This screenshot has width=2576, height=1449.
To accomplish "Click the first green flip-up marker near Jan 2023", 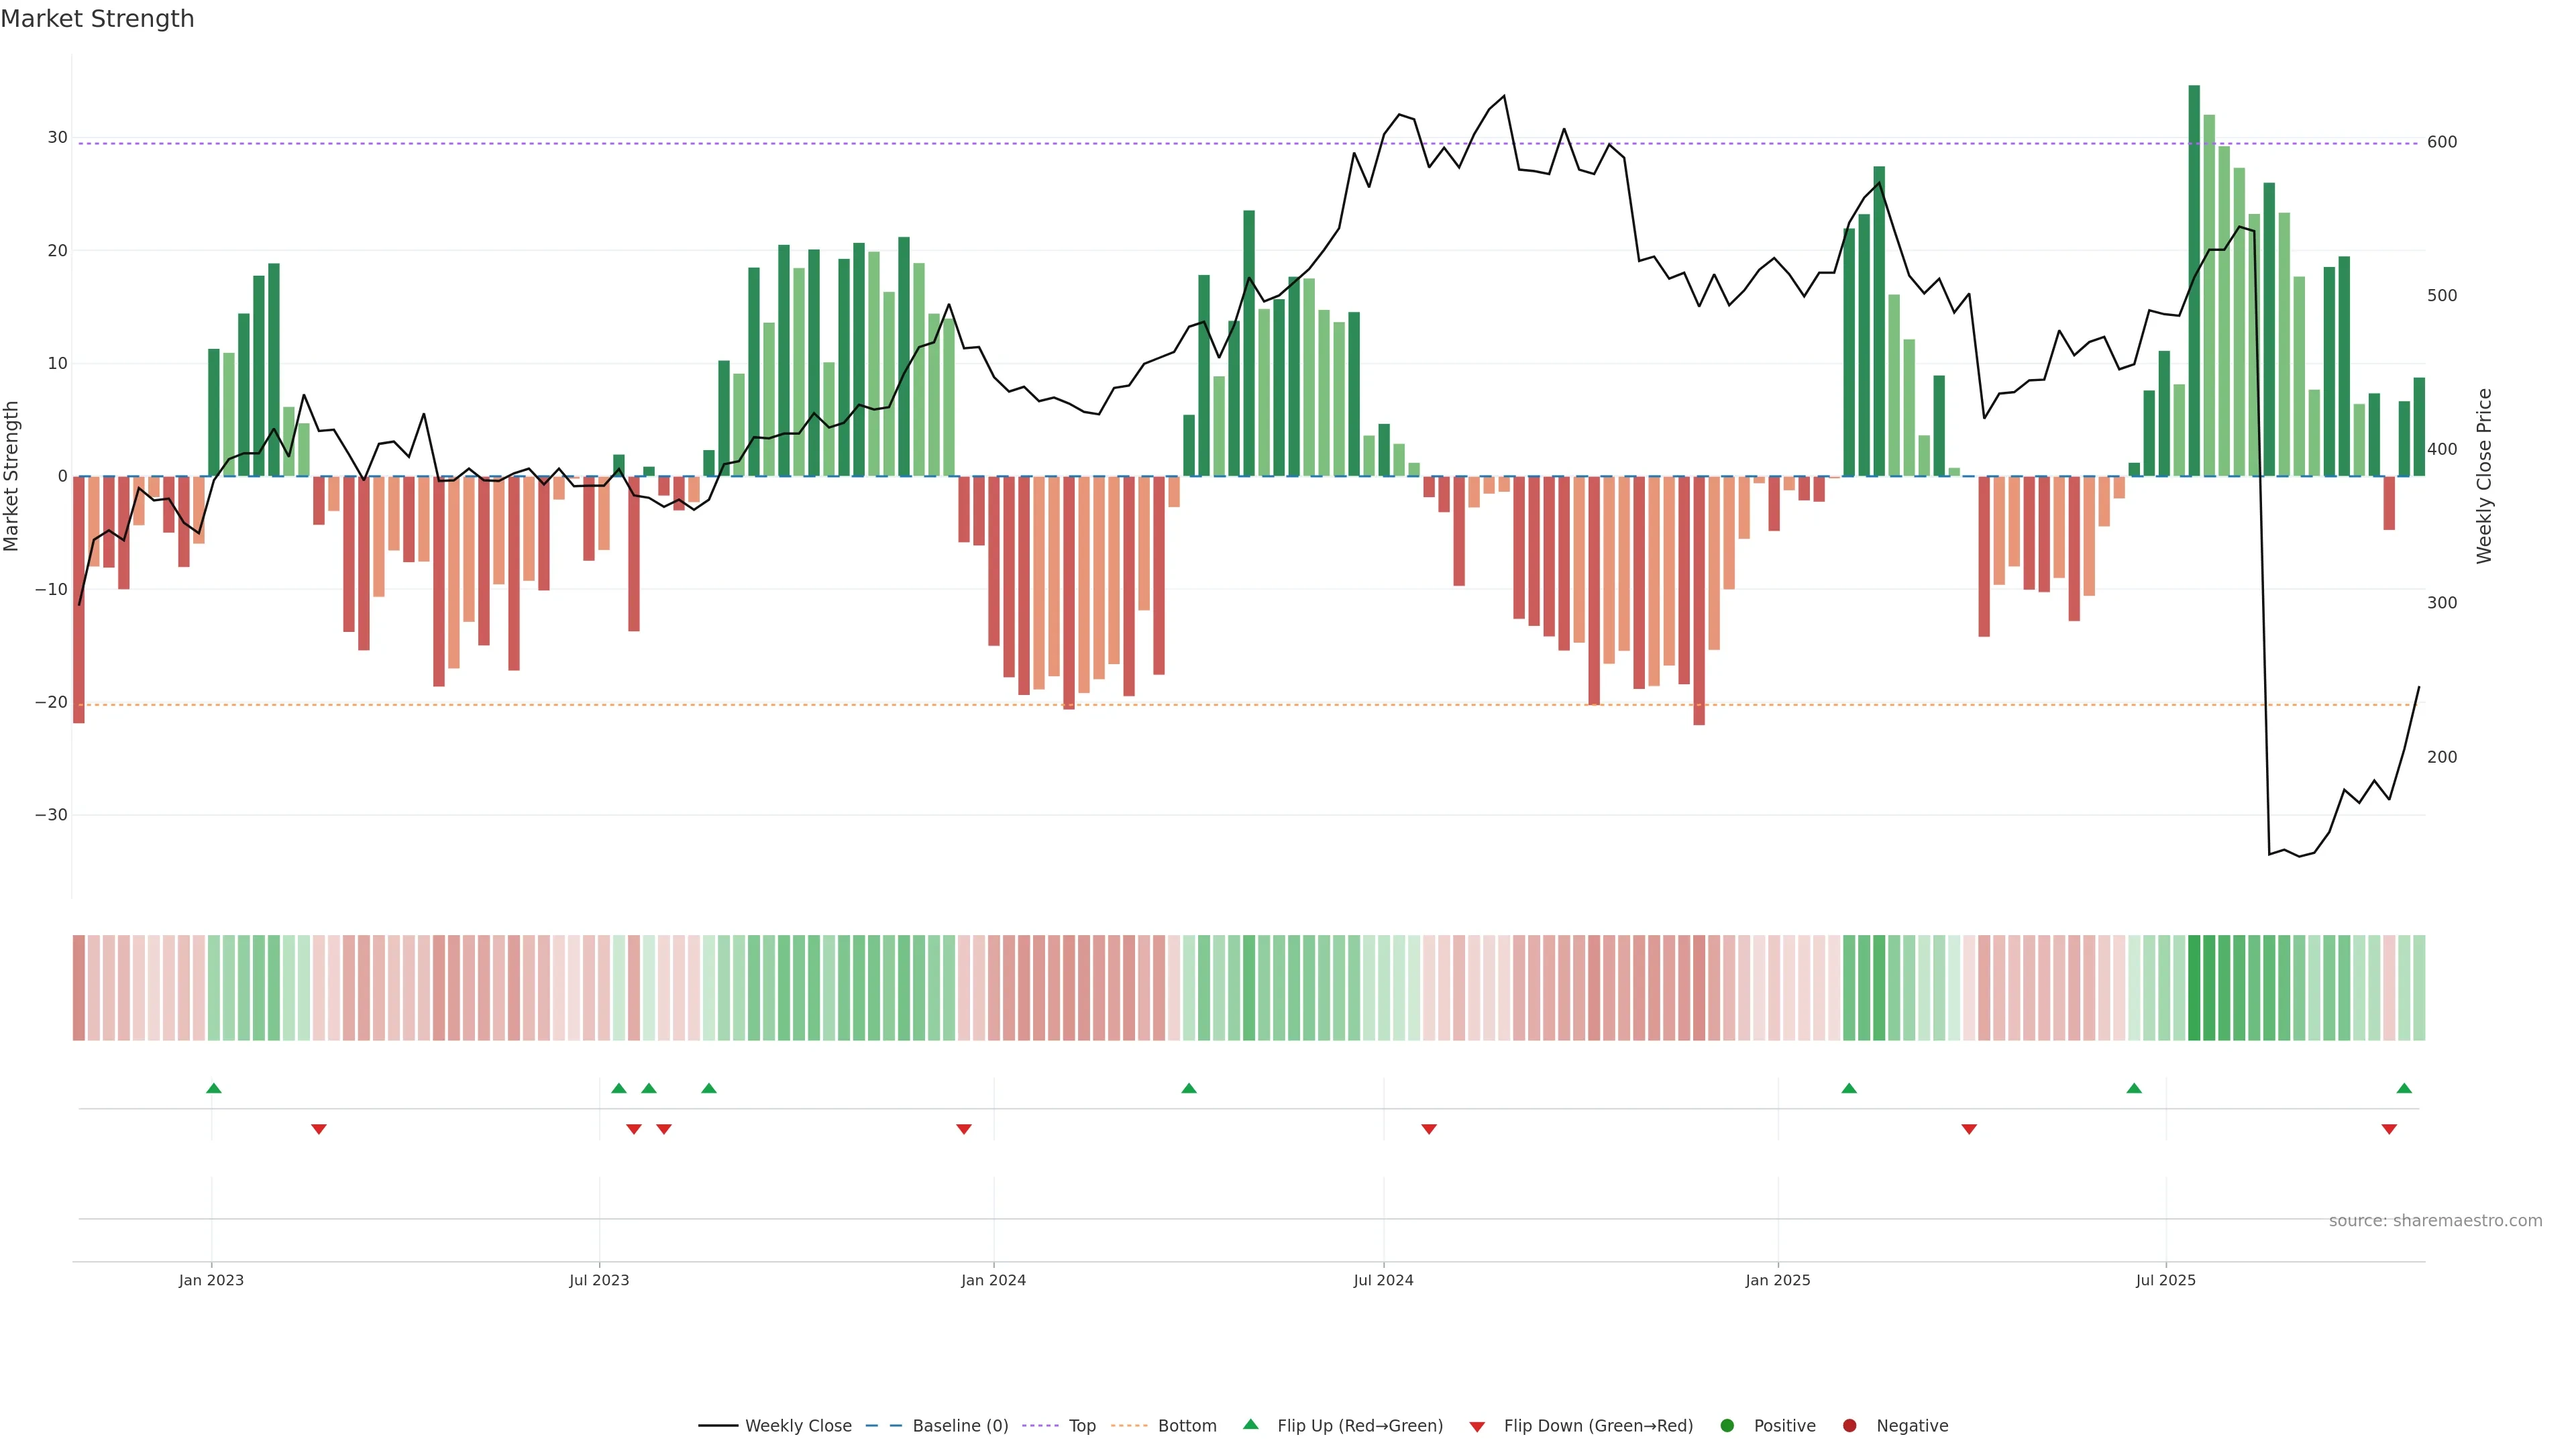I will (x=213, y=1088).
